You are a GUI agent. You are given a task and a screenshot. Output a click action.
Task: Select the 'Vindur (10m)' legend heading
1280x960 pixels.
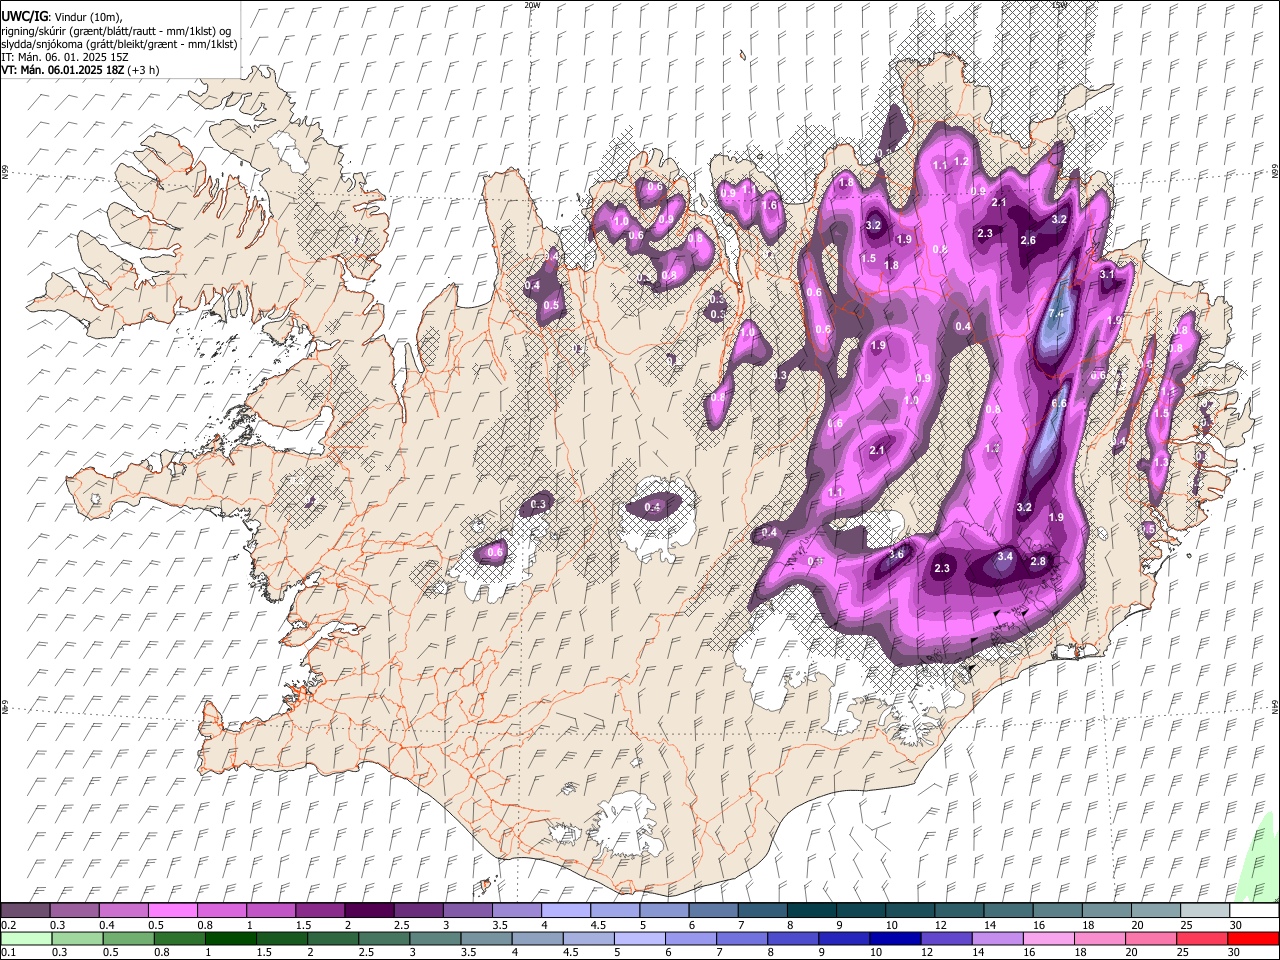[89, 17]
